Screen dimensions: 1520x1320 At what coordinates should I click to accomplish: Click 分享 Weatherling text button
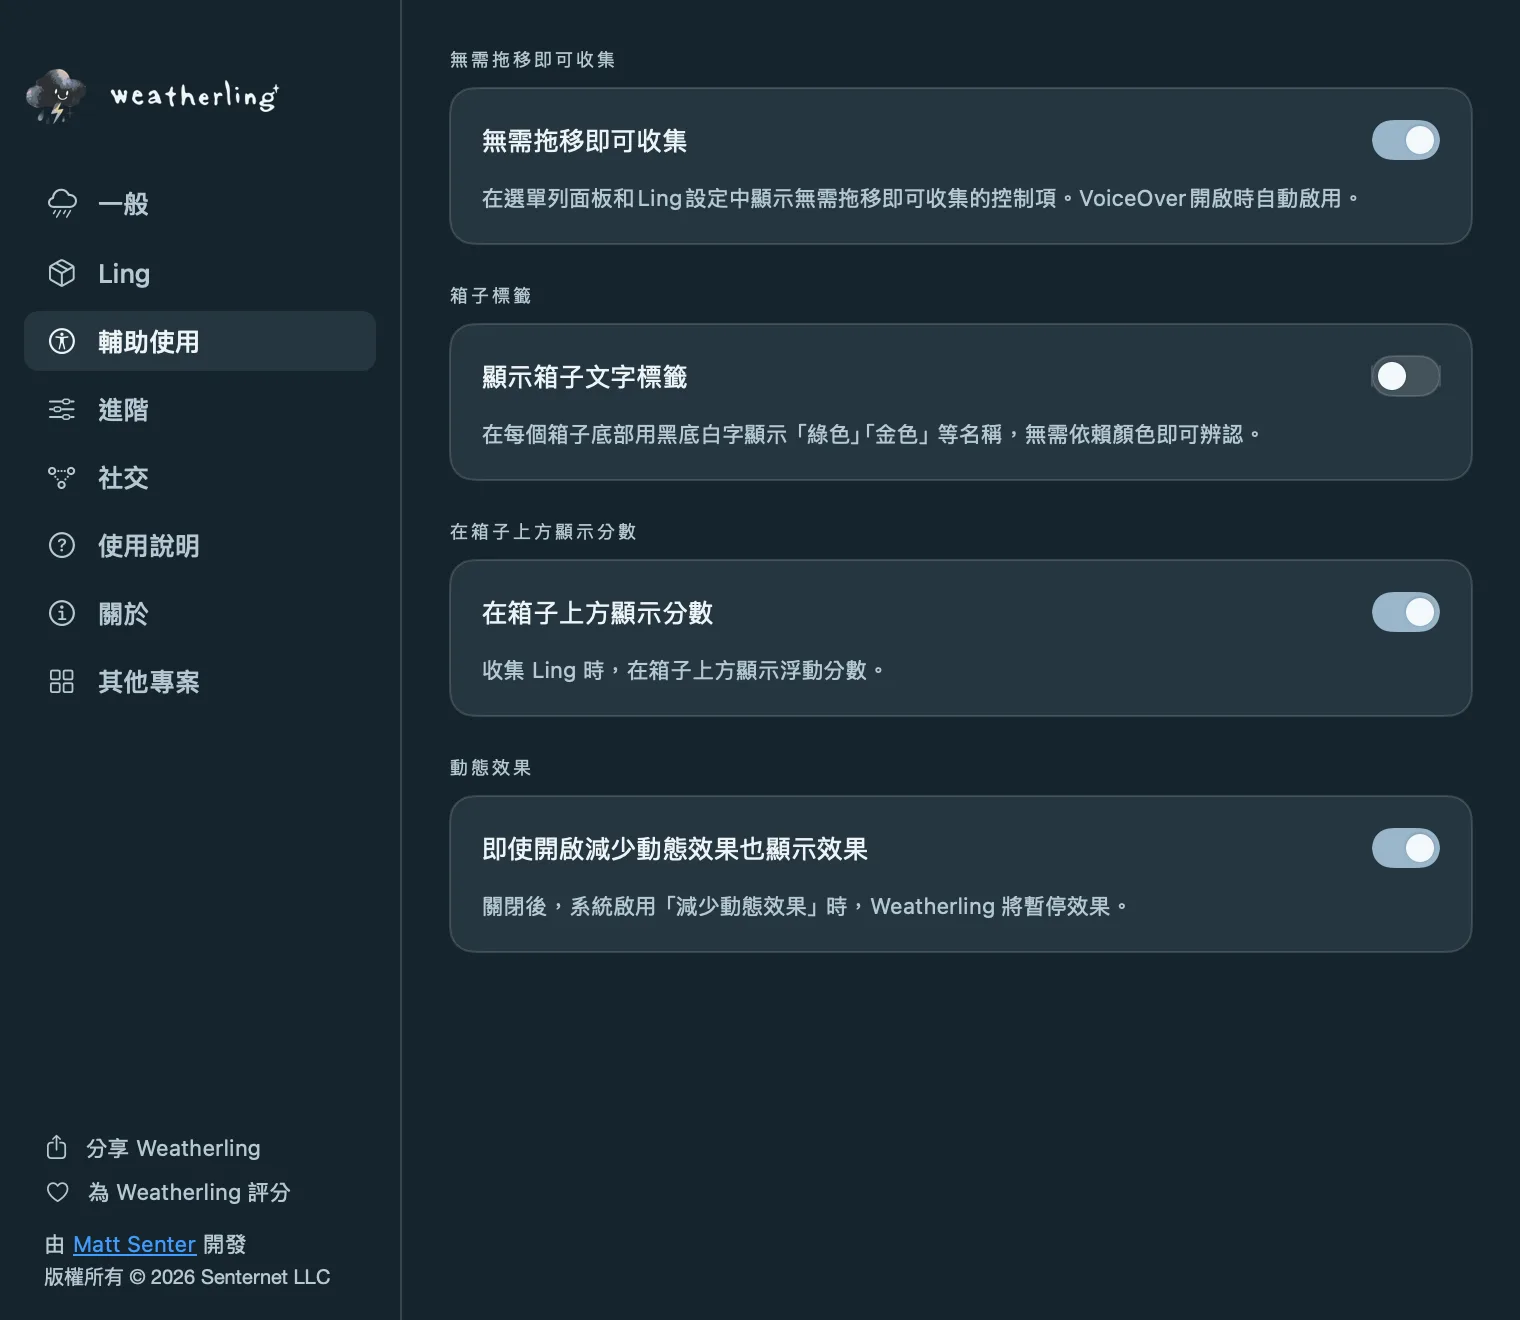pos(173,1148)
